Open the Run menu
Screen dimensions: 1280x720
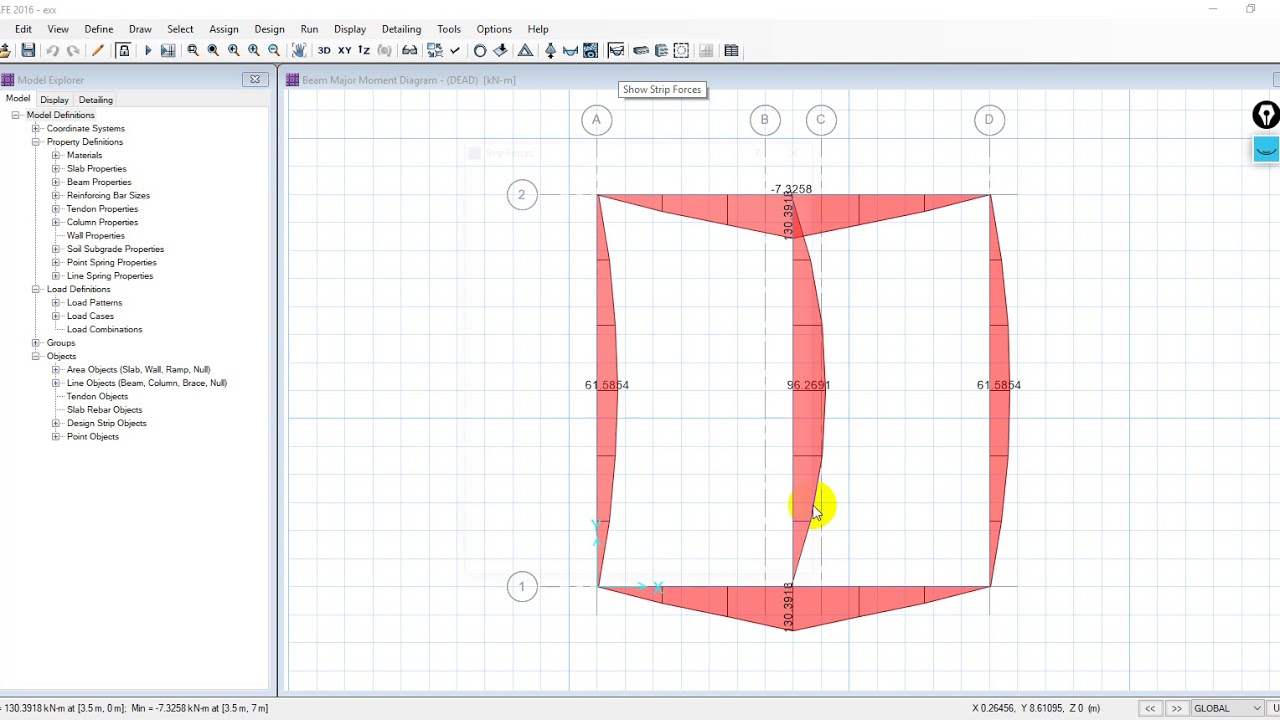point(309,29)
